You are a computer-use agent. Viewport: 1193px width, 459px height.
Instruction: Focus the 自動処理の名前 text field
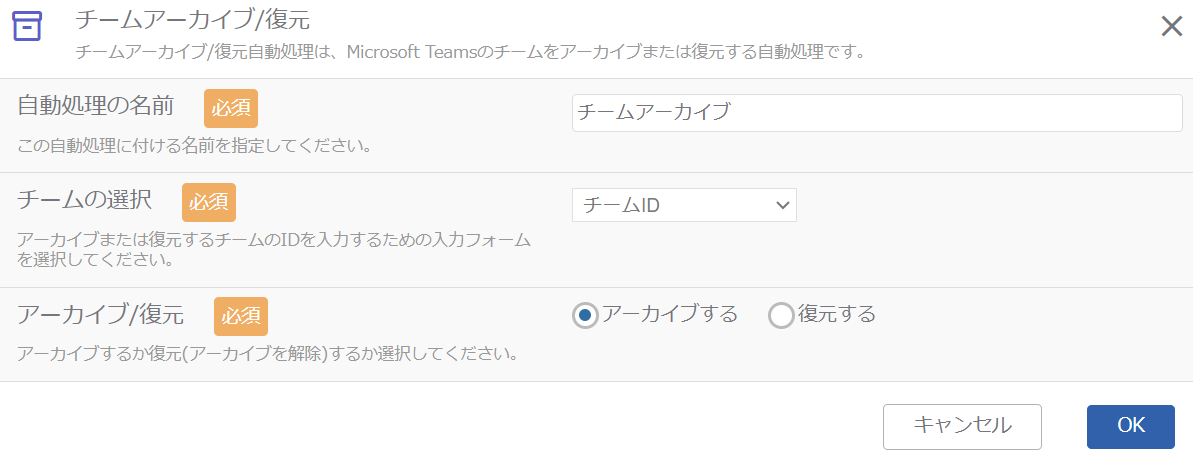(x=877, y=113)
